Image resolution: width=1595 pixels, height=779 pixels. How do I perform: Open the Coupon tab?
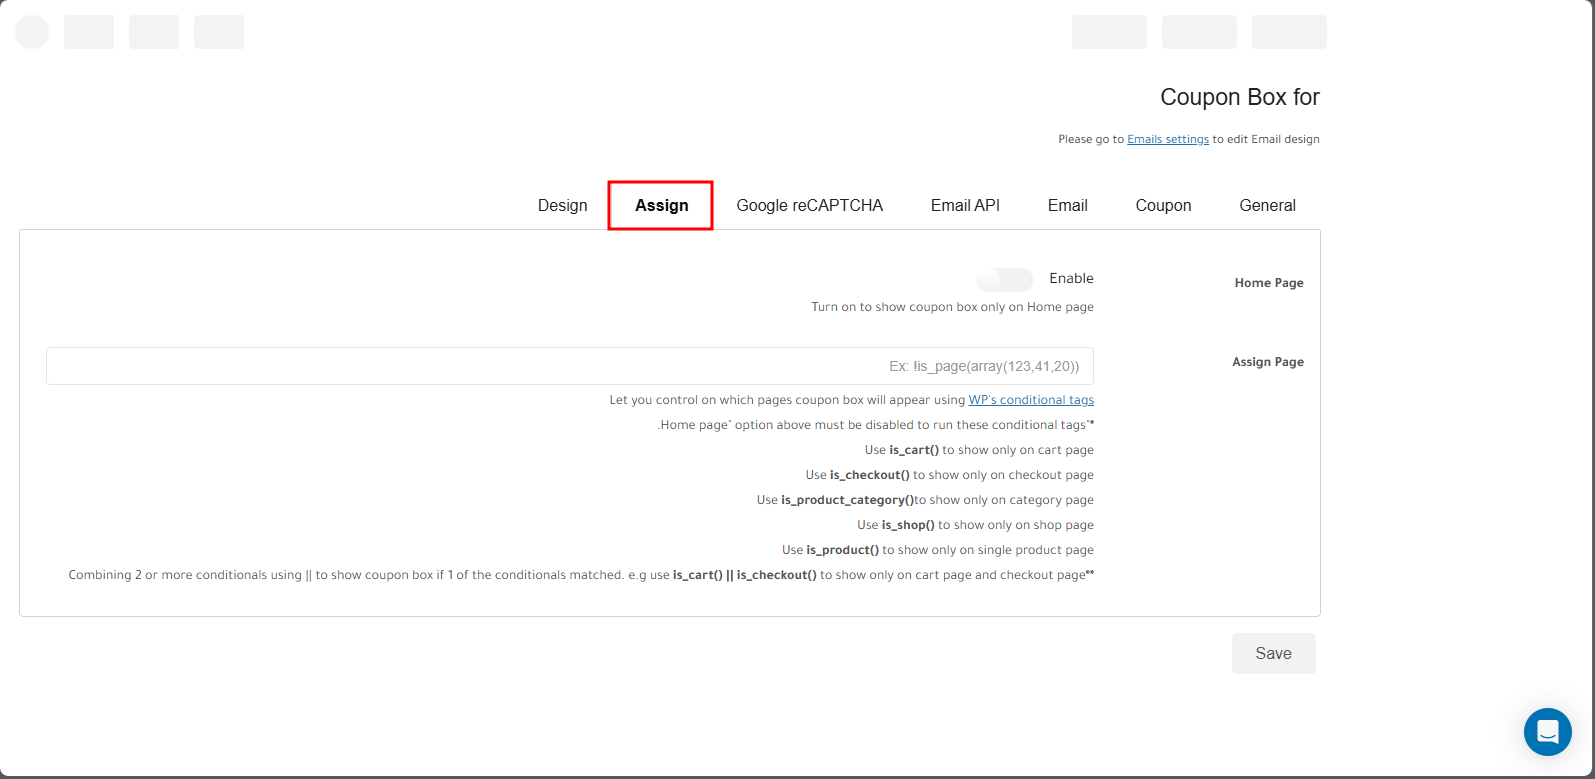coord(1163,205)
